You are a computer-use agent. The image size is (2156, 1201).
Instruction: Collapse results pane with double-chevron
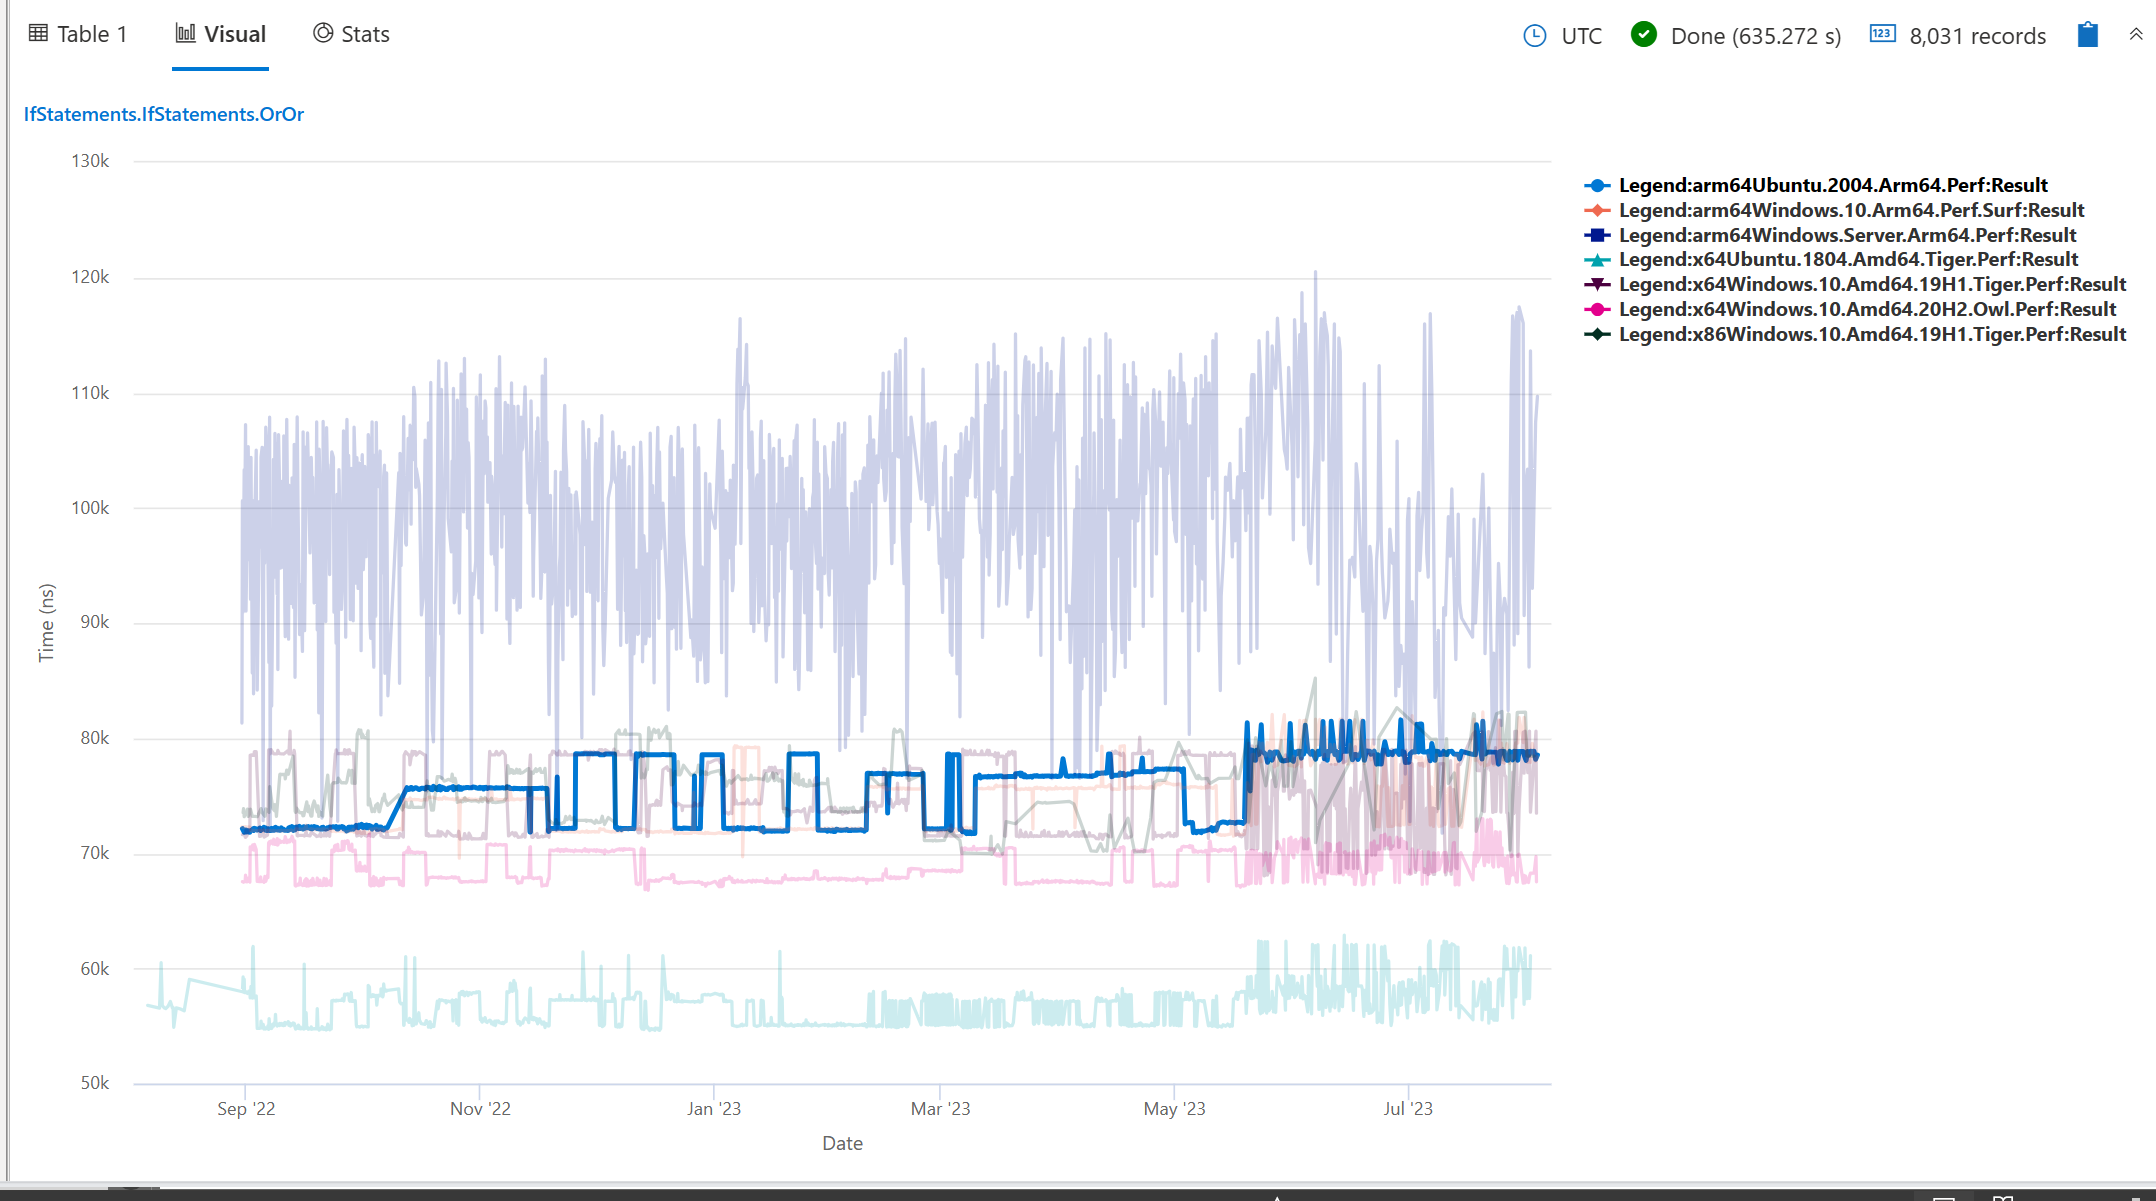coord(2135,33)
